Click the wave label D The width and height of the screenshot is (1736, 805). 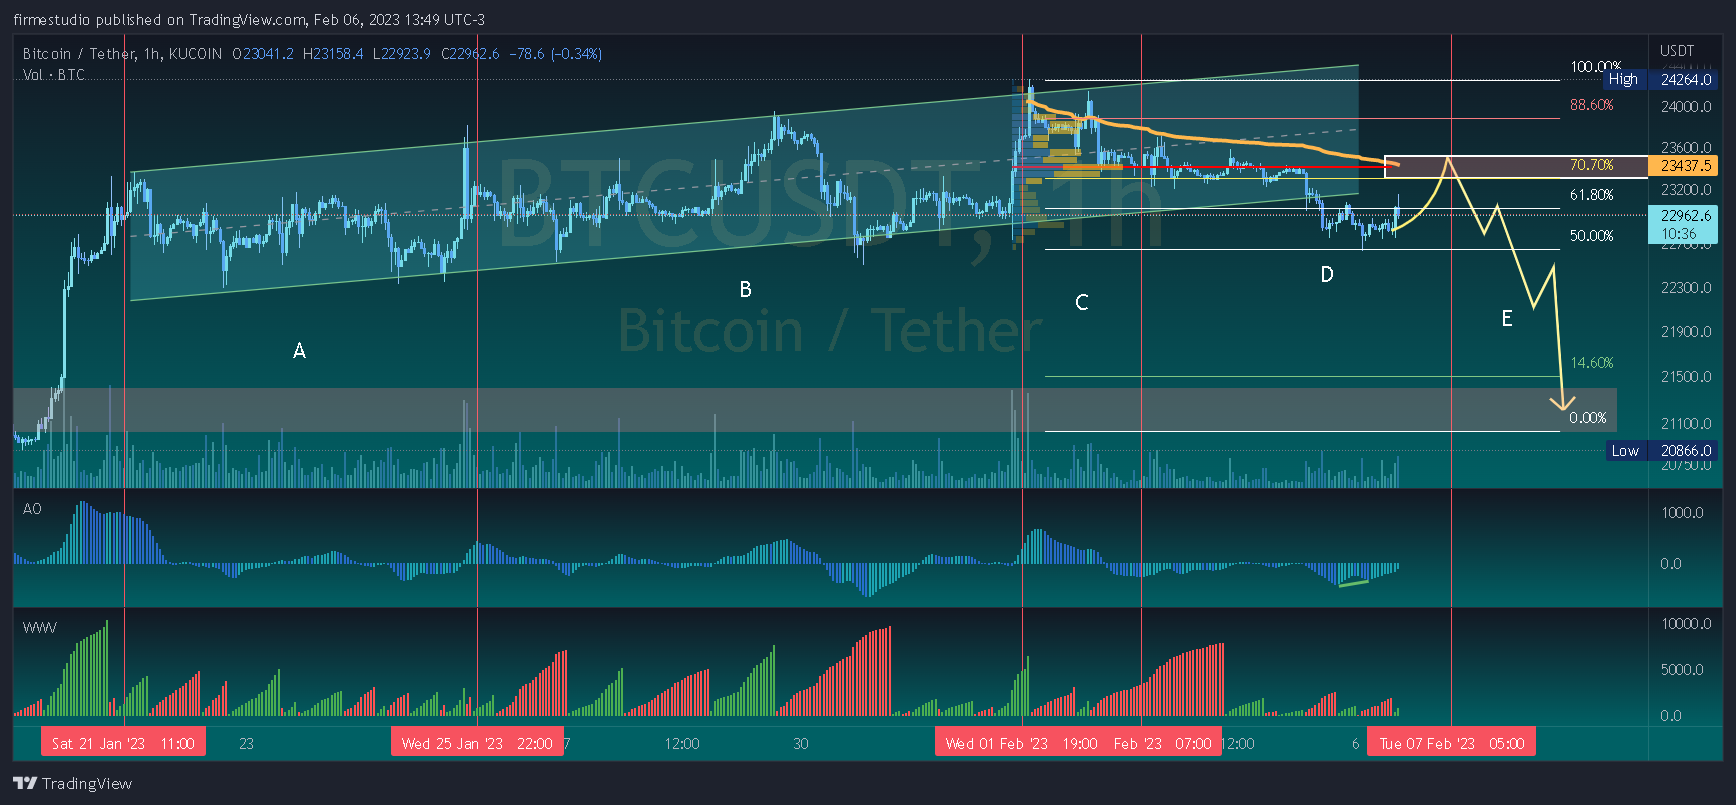point(1327,274)
